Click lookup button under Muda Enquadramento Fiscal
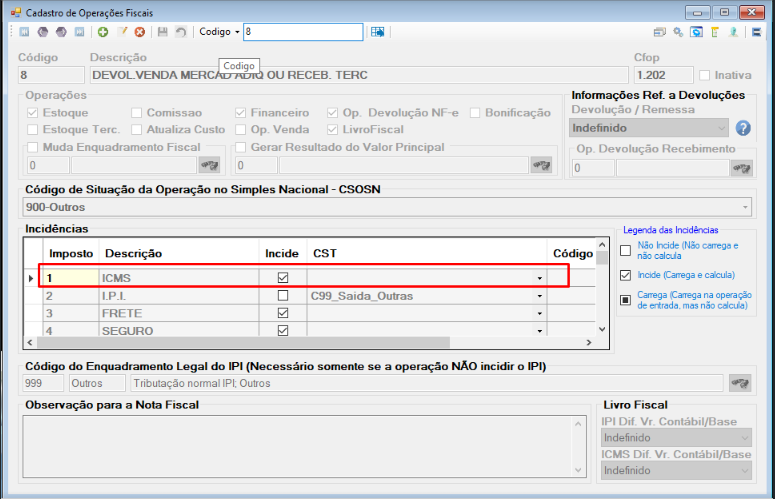This screenshot has width=775, height=499. tap(210, 165)
